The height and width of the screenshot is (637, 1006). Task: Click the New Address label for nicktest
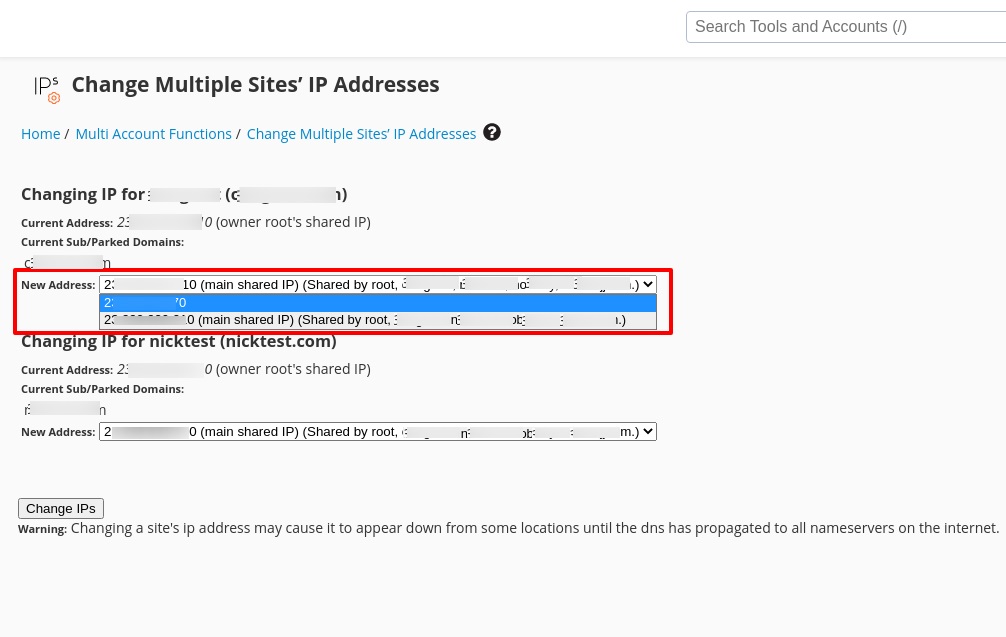(58, 432)
